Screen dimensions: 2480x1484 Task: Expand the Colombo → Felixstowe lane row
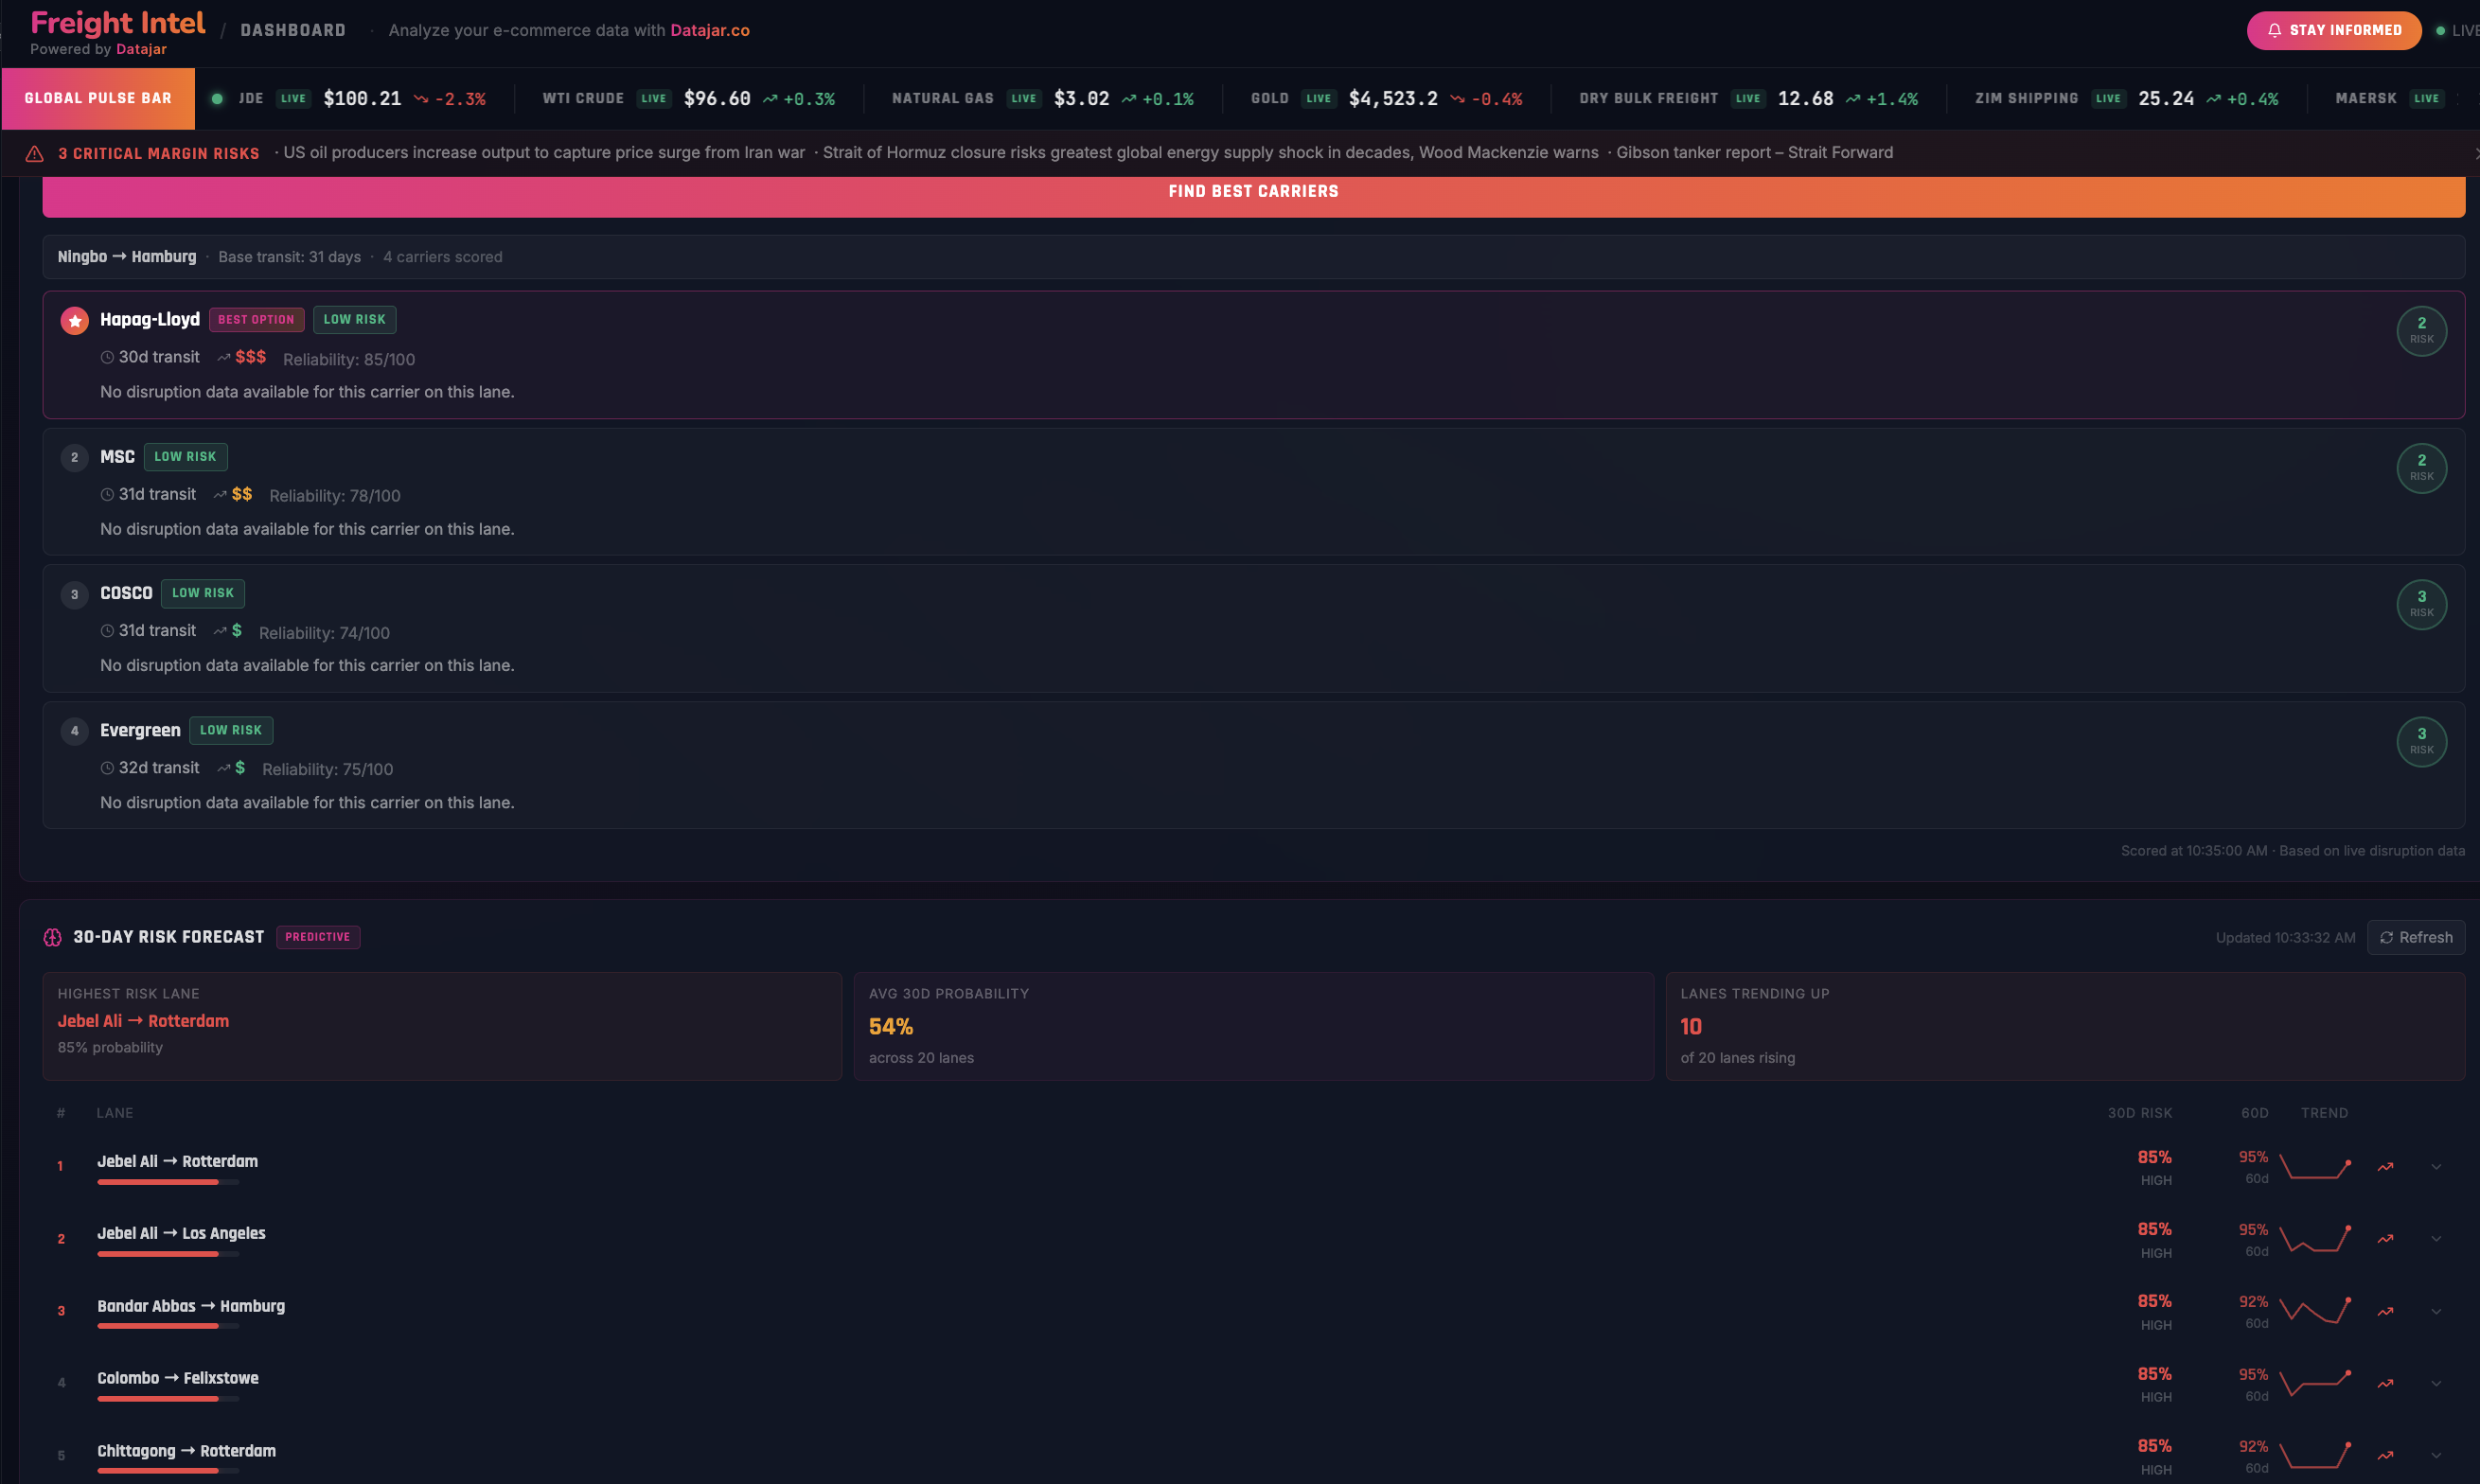(x=2436, y=1383)
